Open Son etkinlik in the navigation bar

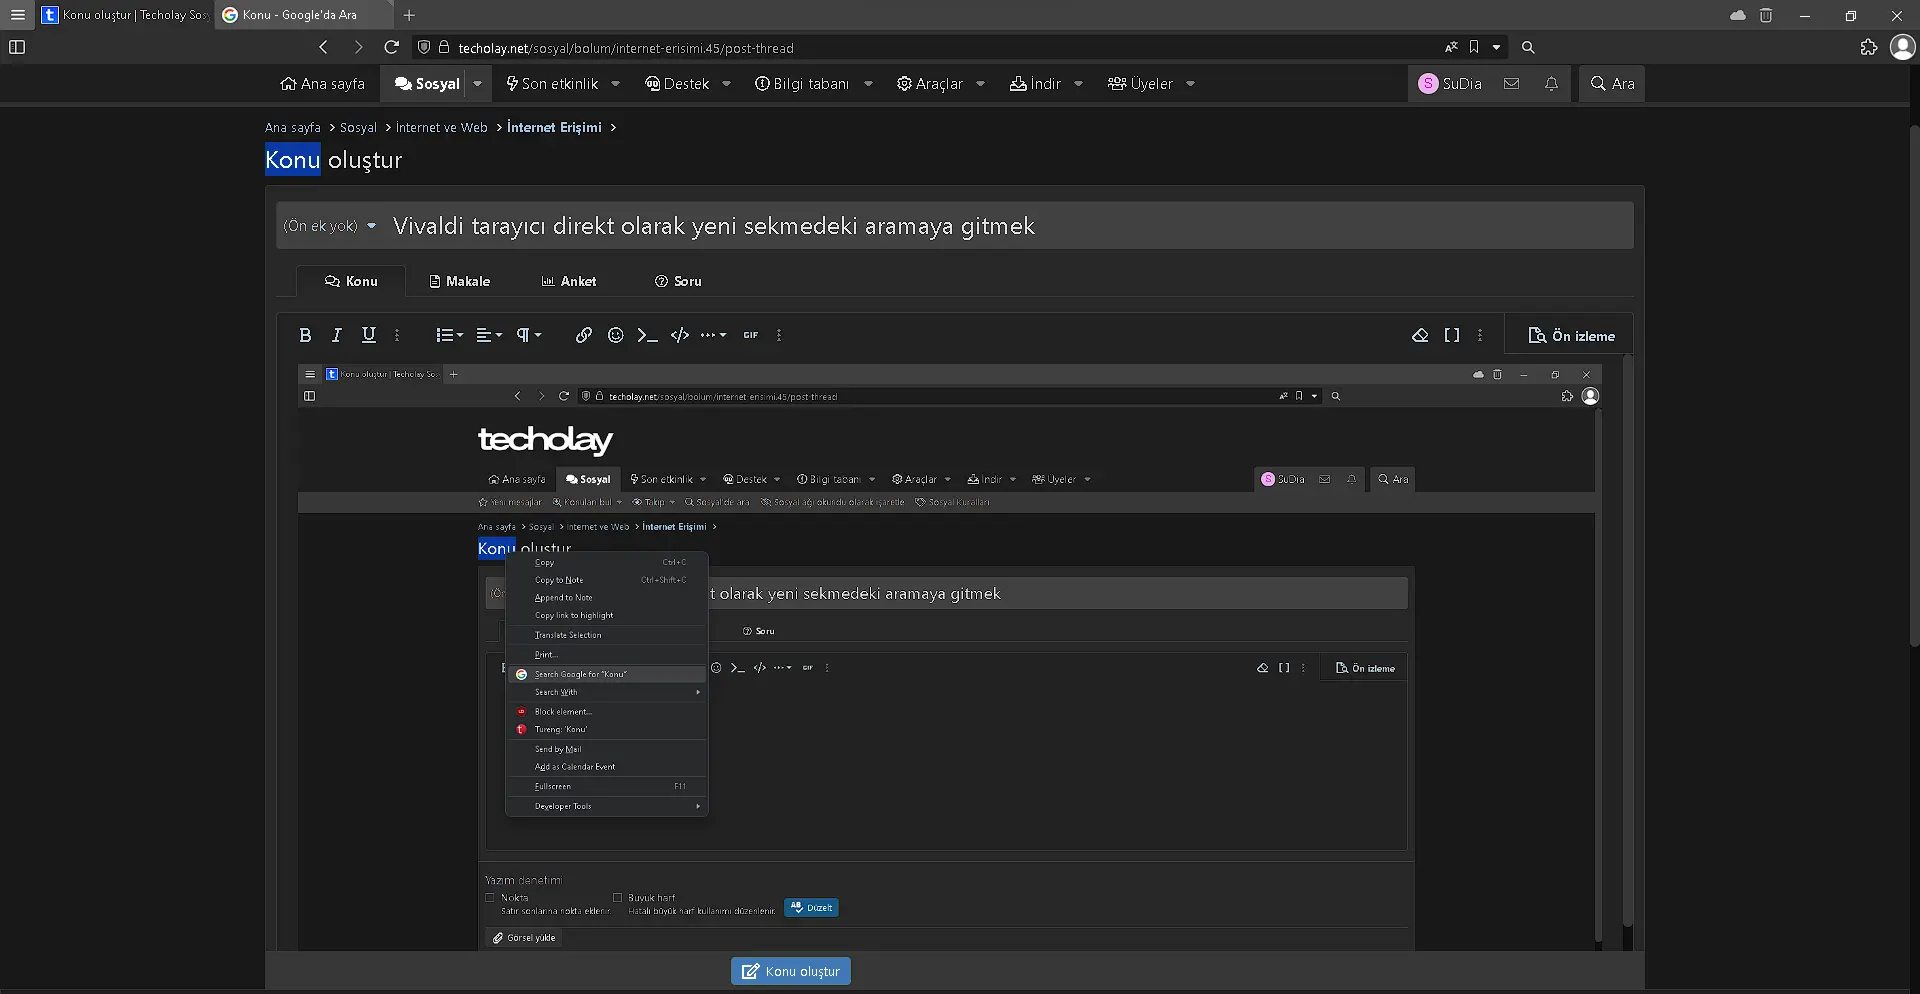point(552,84)
